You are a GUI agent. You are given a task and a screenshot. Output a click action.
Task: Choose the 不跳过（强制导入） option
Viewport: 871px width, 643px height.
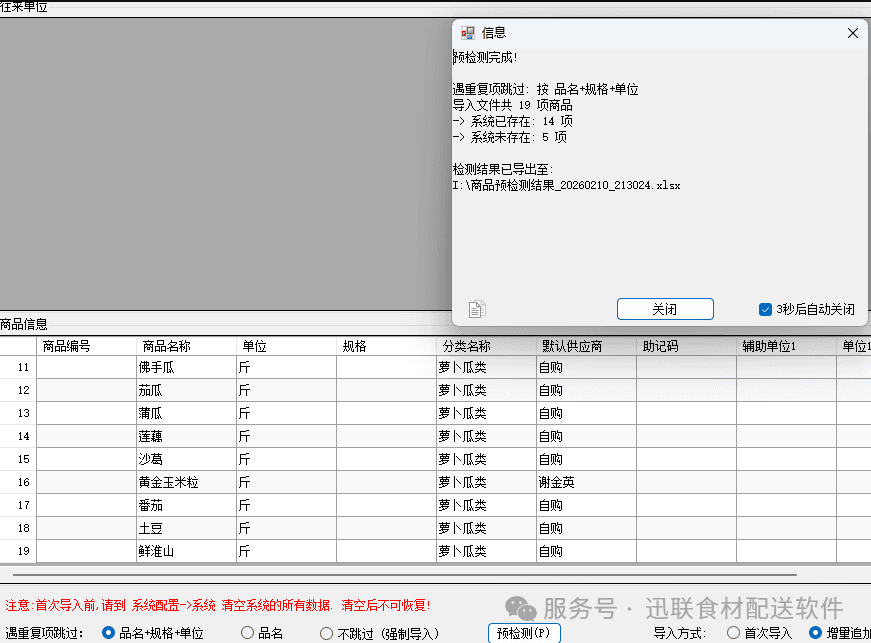pos(326,632)
